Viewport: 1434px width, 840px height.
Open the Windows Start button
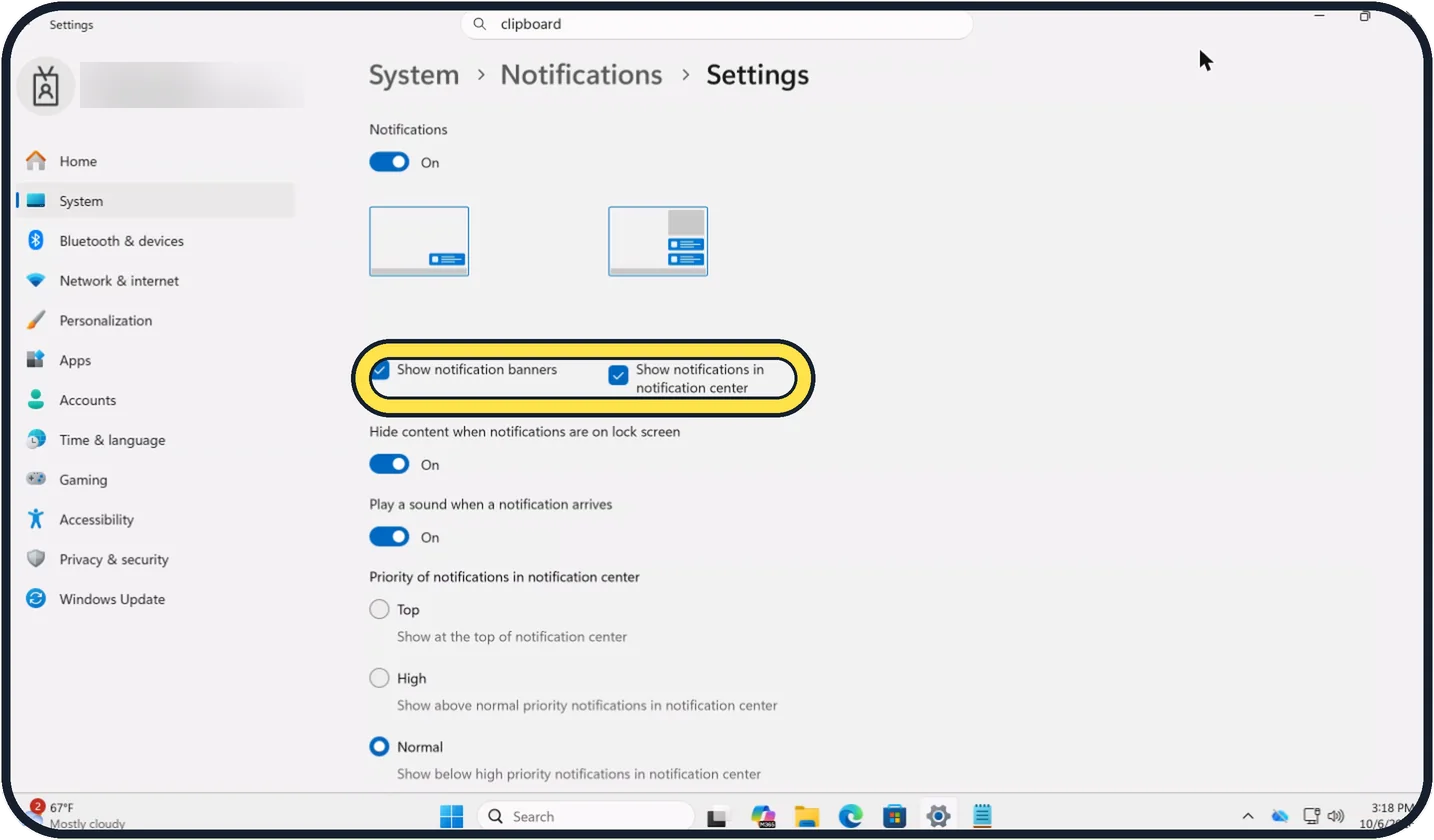click(452, 816)
